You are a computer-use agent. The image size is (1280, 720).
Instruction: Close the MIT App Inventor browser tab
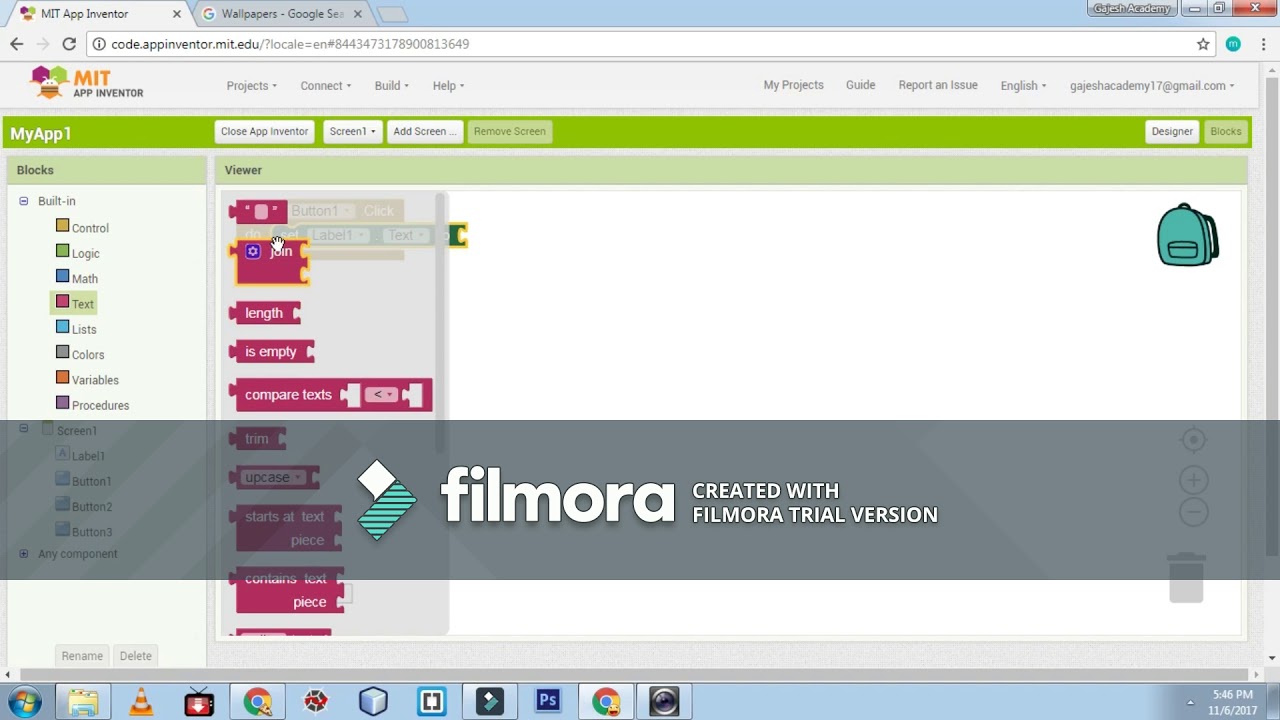tap(177, 14)
